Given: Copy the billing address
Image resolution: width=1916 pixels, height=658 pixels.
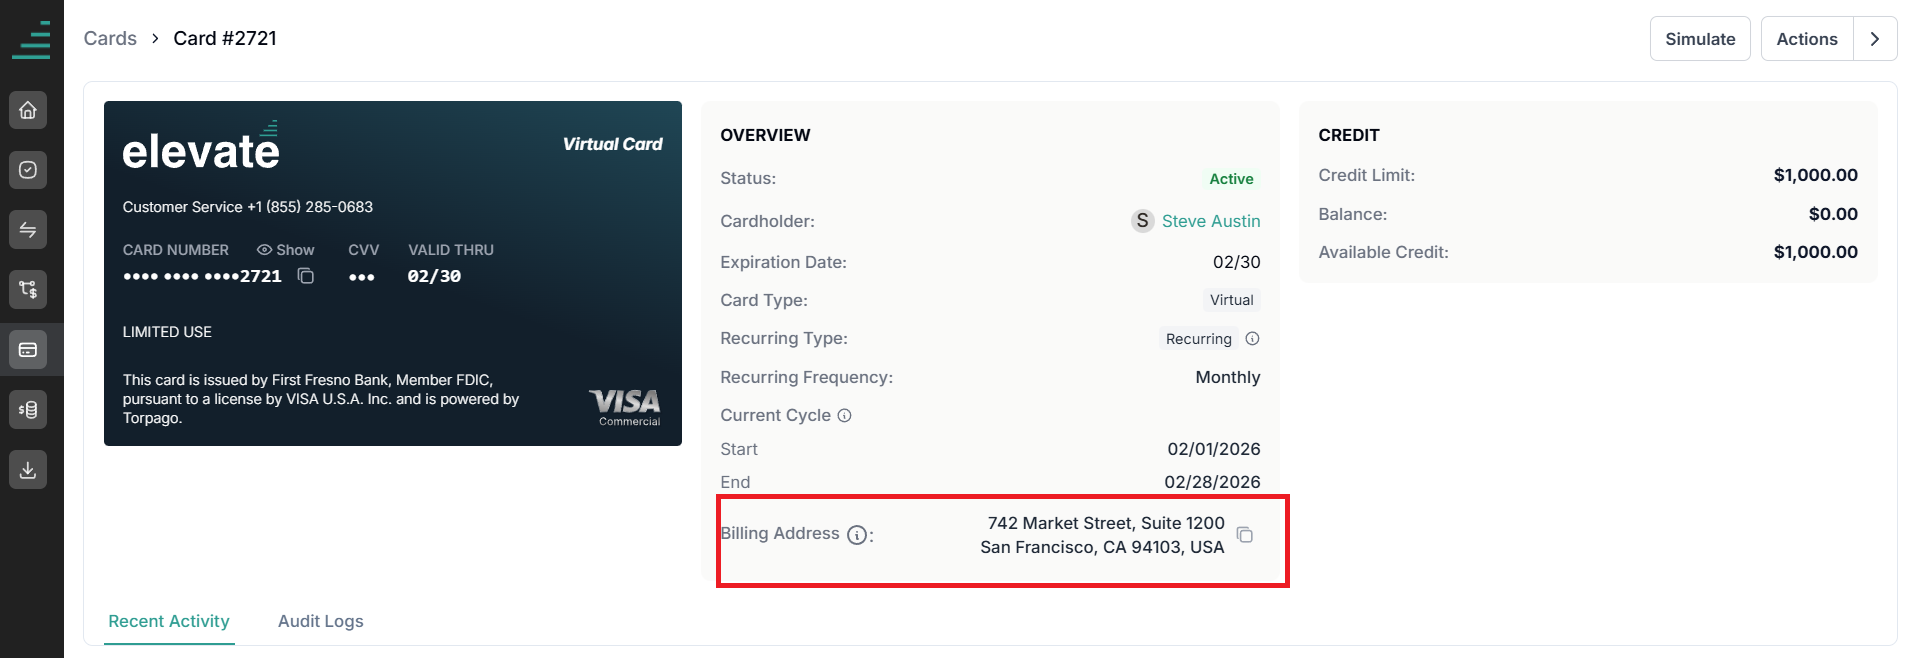Looking at the screenshot, I should click(1245, 535).
